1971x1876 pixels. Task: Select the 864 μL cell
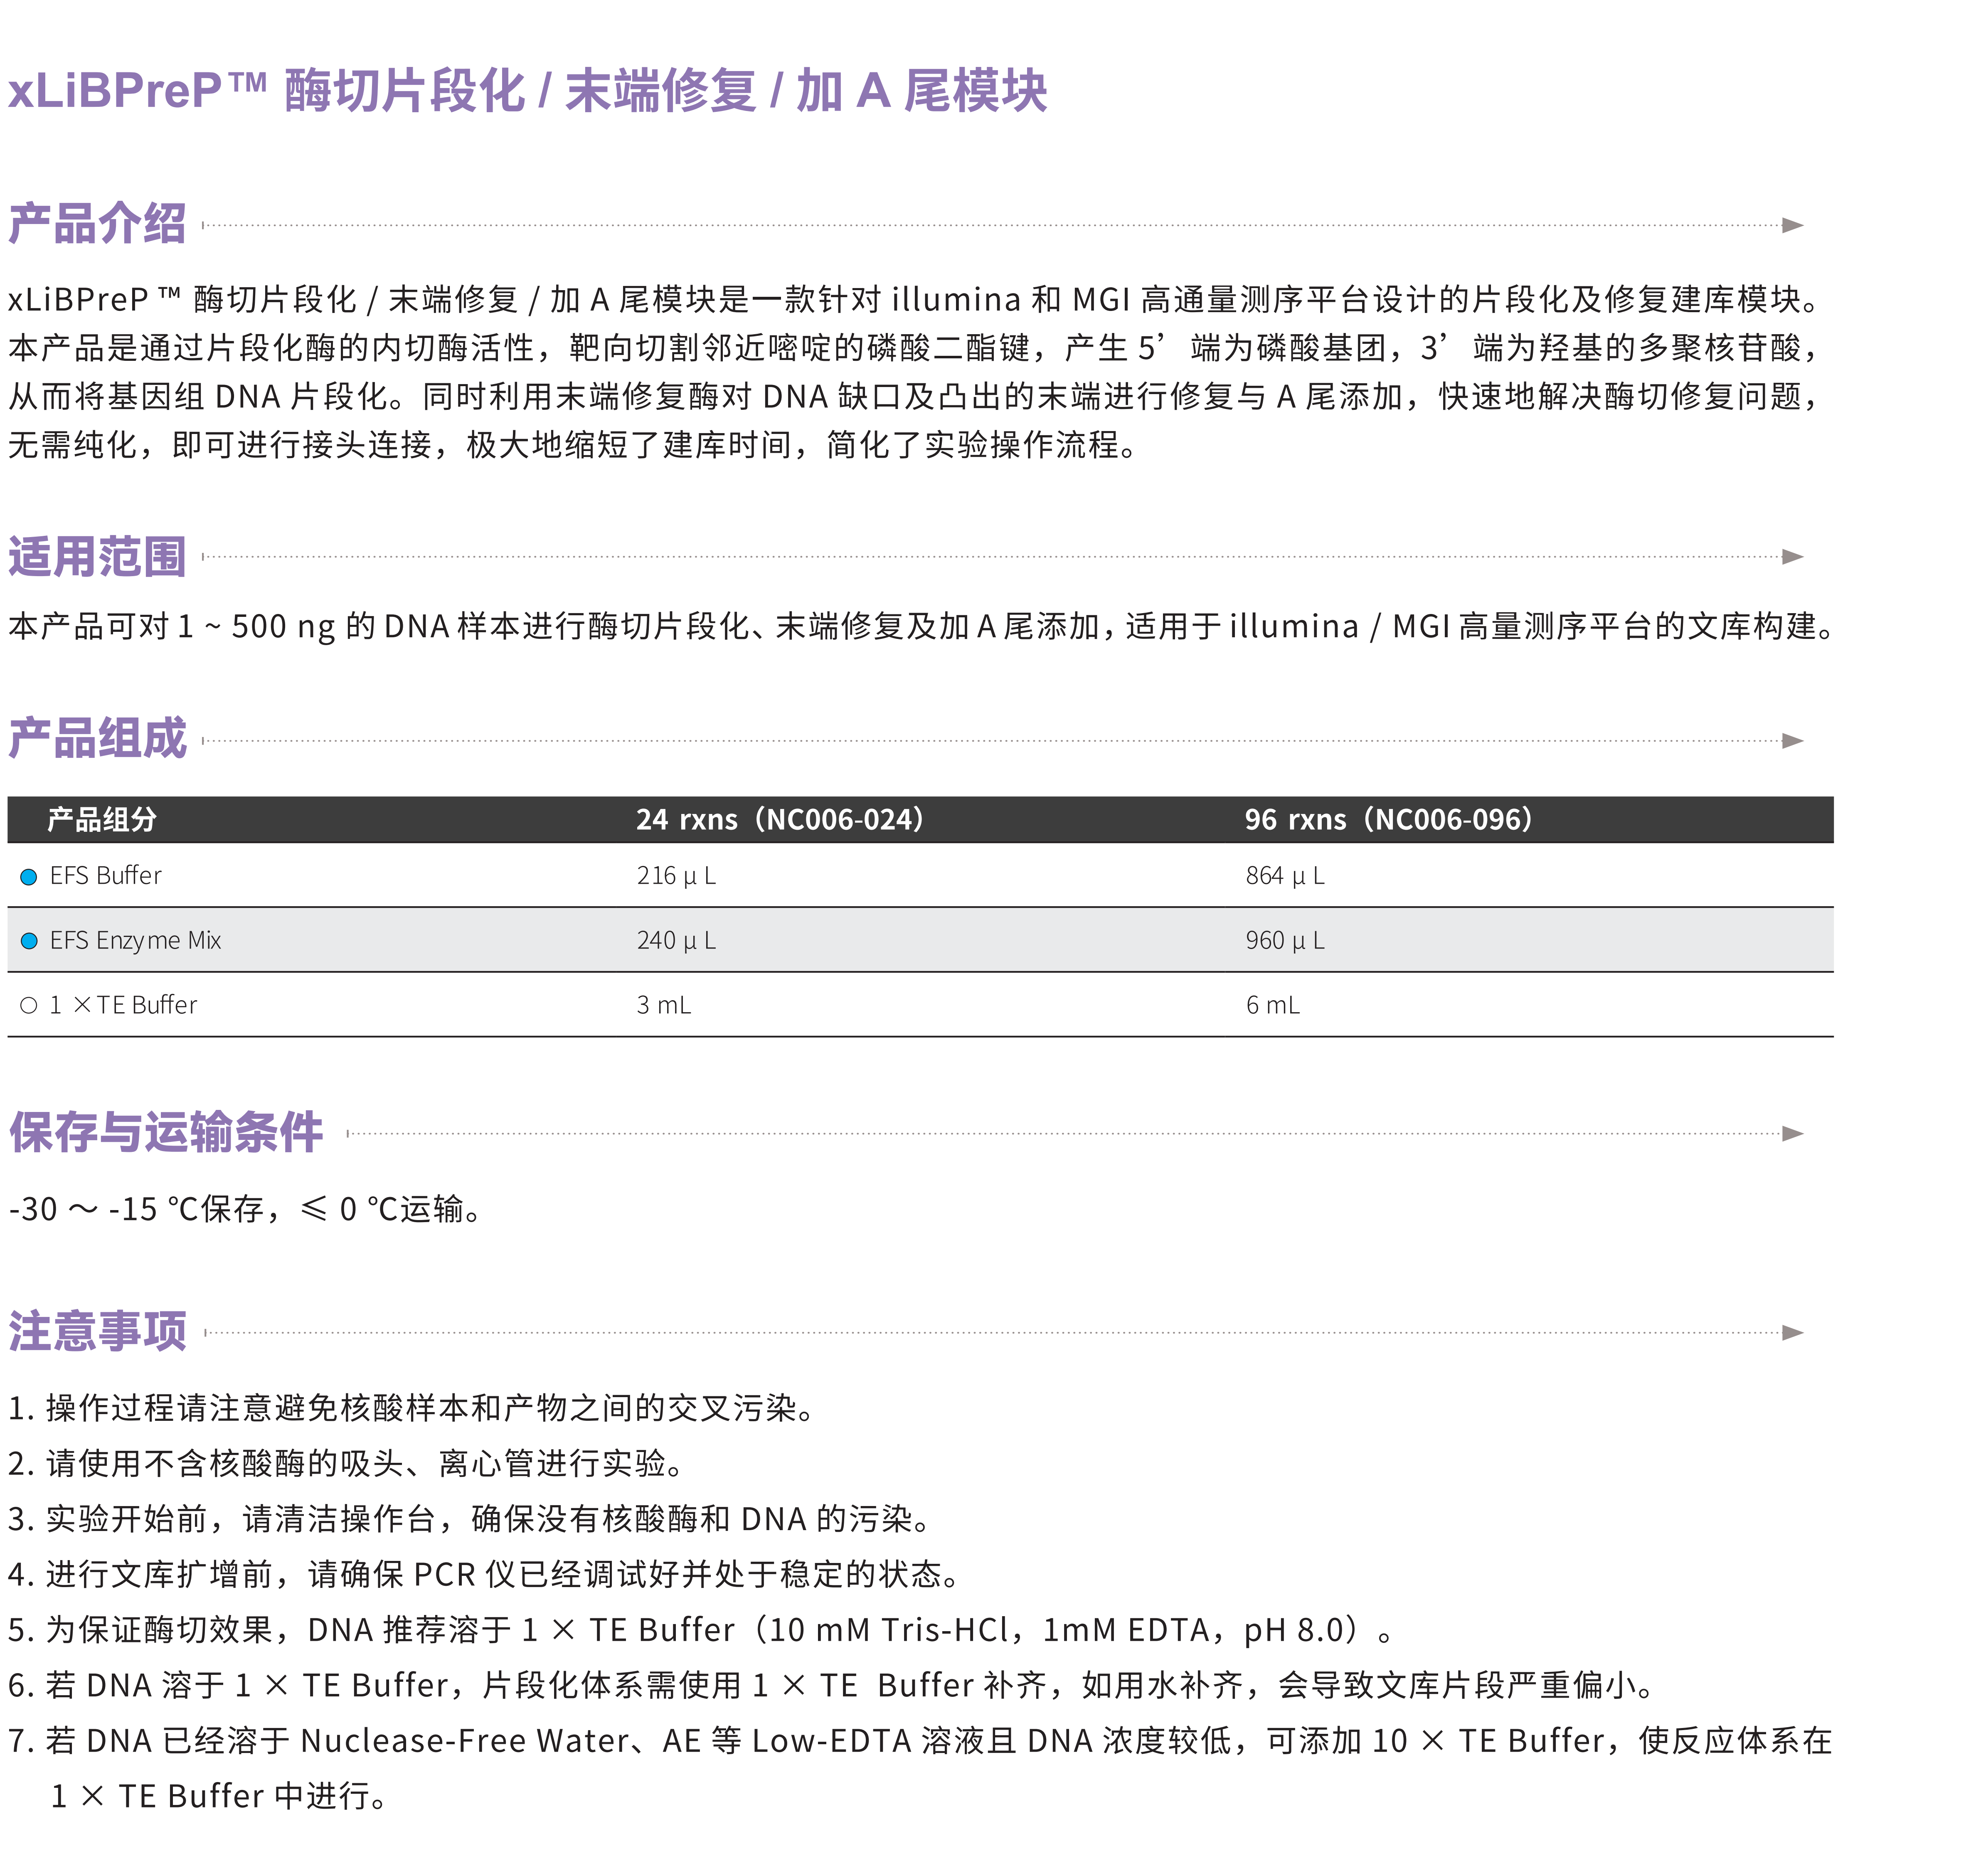[1285, 876]
